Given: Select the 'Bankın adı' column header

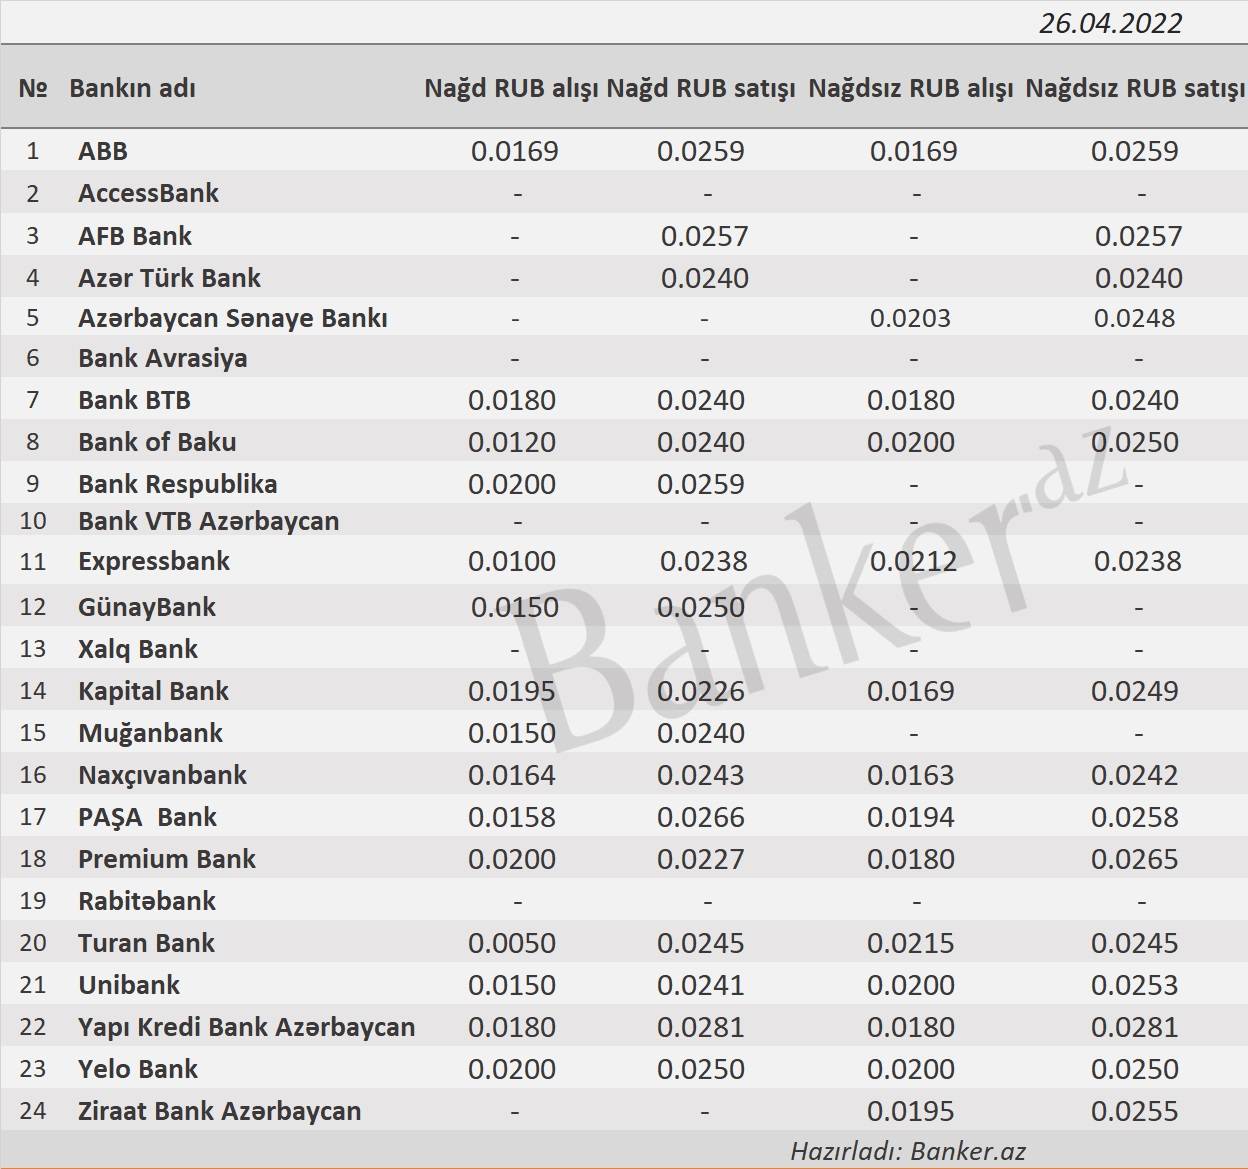Looking at the screenshot, I should [x=132, y=88].
